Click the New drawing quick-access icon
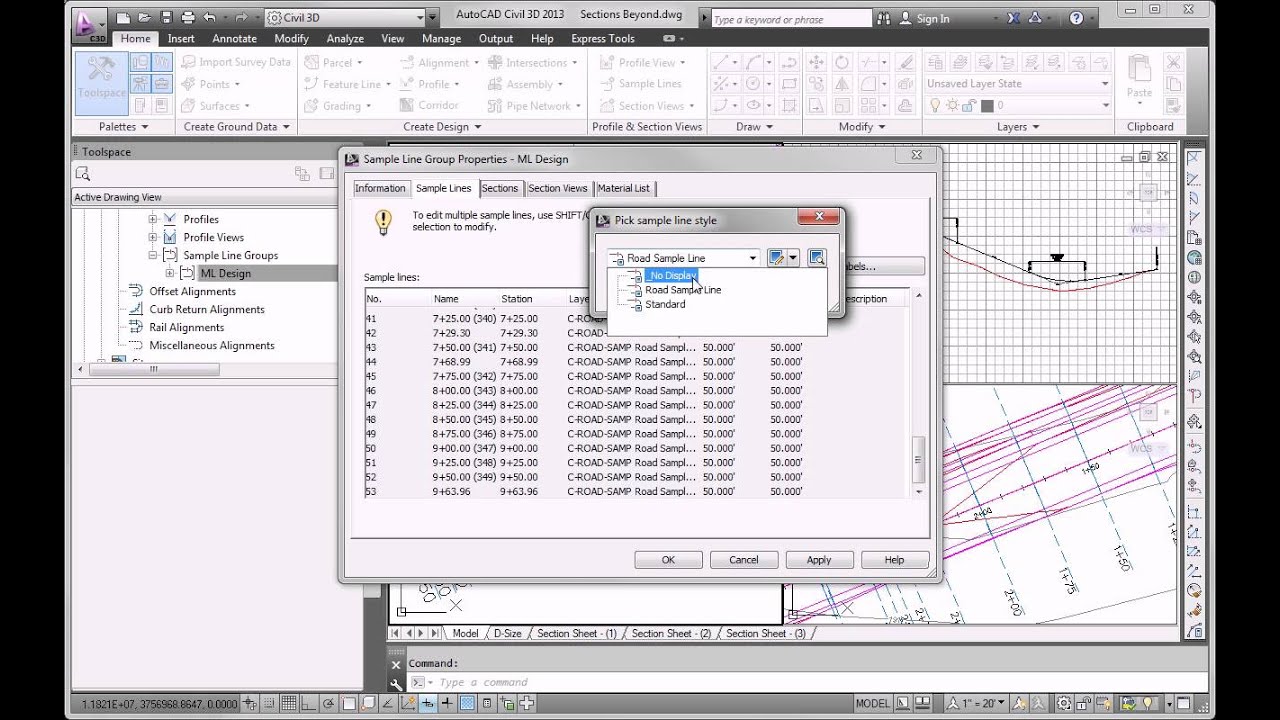 tap(122, 18)
